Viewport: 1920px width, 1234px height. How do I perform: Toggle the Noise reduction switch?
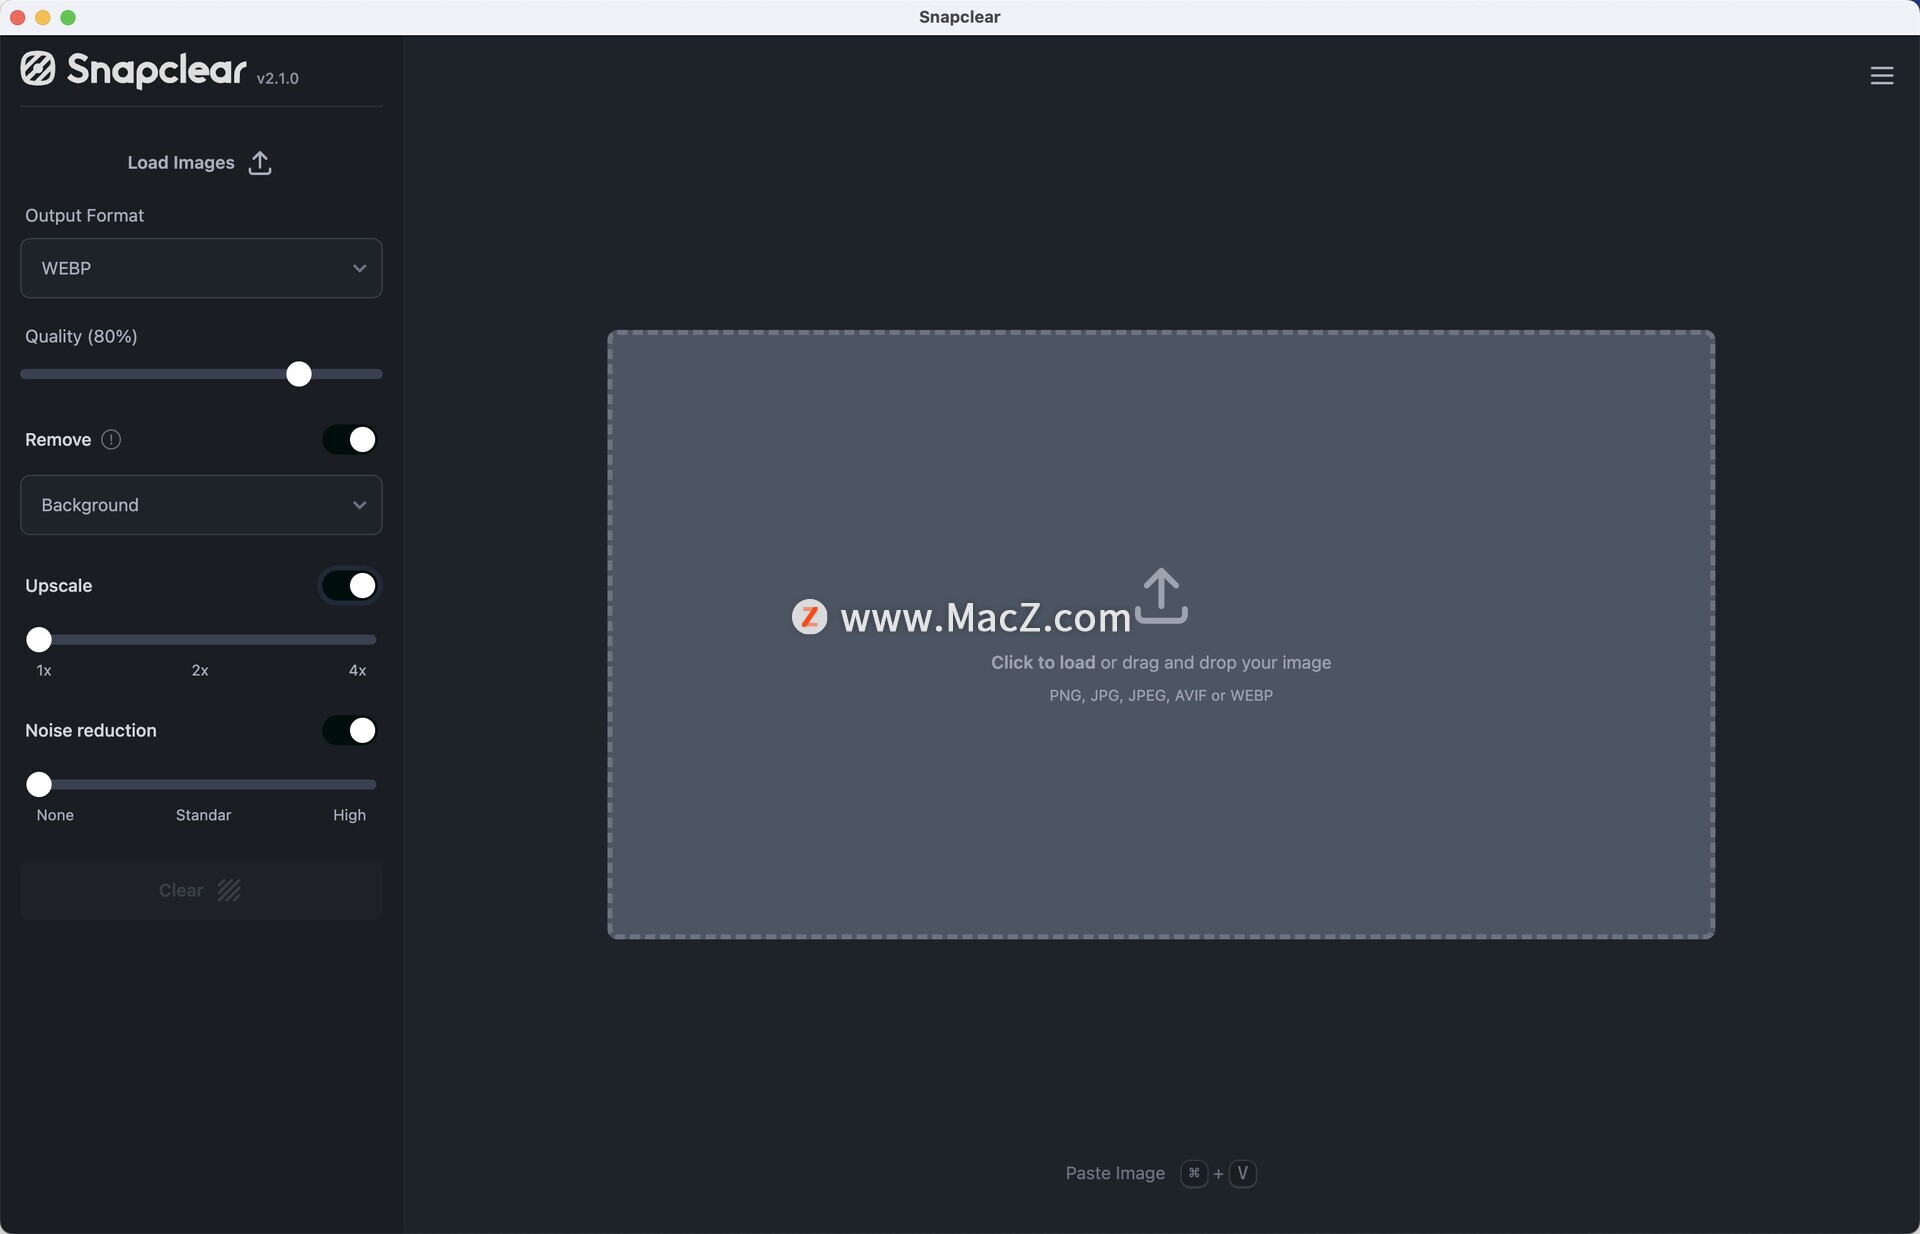tap(349, 731)
